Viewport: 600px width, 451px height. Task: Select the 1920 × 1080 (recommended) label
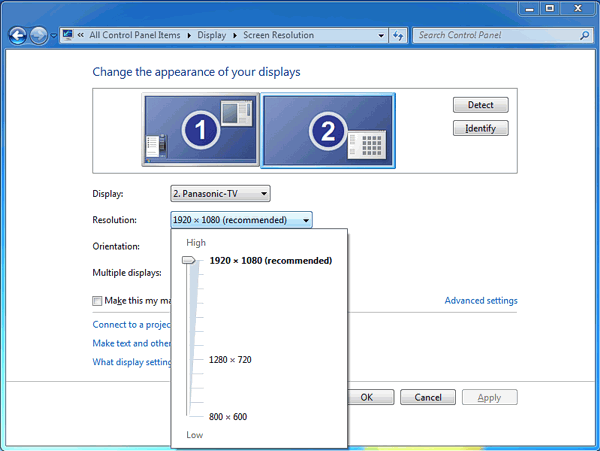(x=271, y=261)
